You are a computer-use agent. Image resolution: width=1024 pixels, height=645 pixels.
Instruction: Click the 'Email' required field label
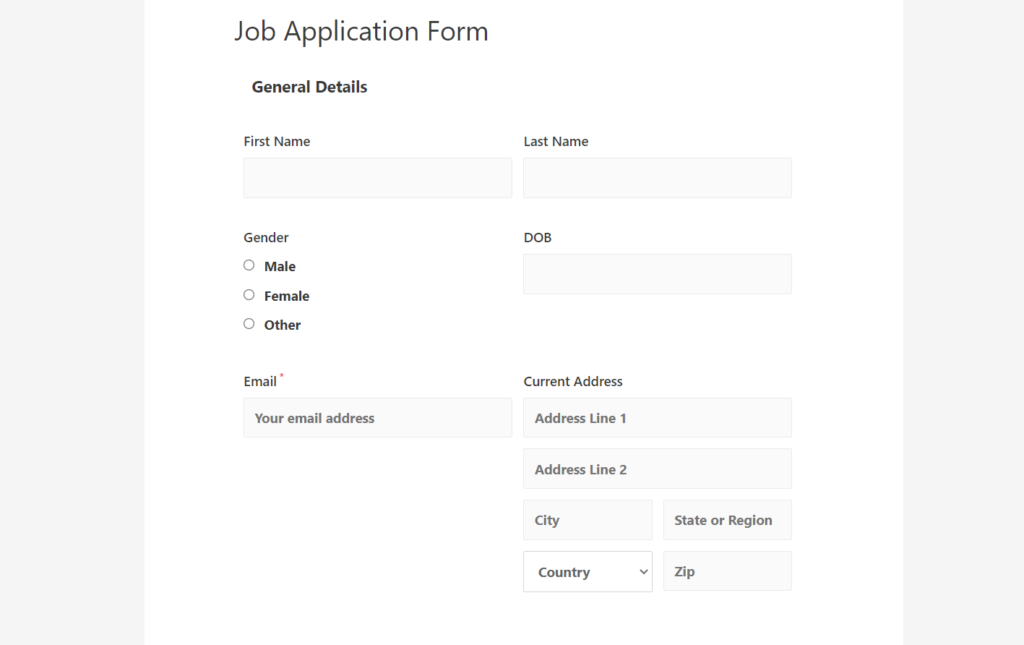(260, 382)
